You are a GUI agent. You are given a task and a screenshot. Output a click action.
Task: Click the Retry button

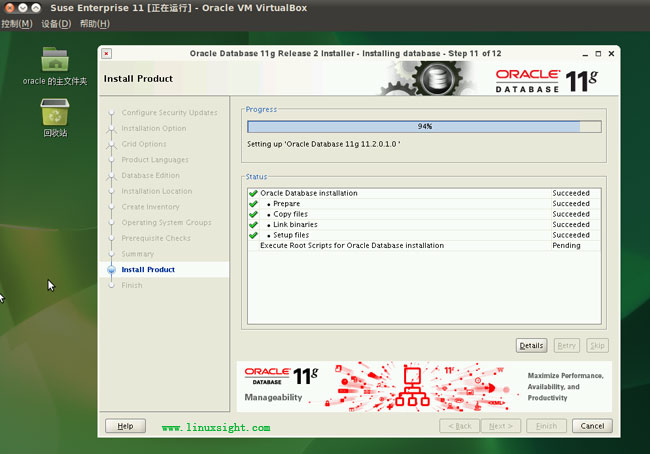(566, 345)
